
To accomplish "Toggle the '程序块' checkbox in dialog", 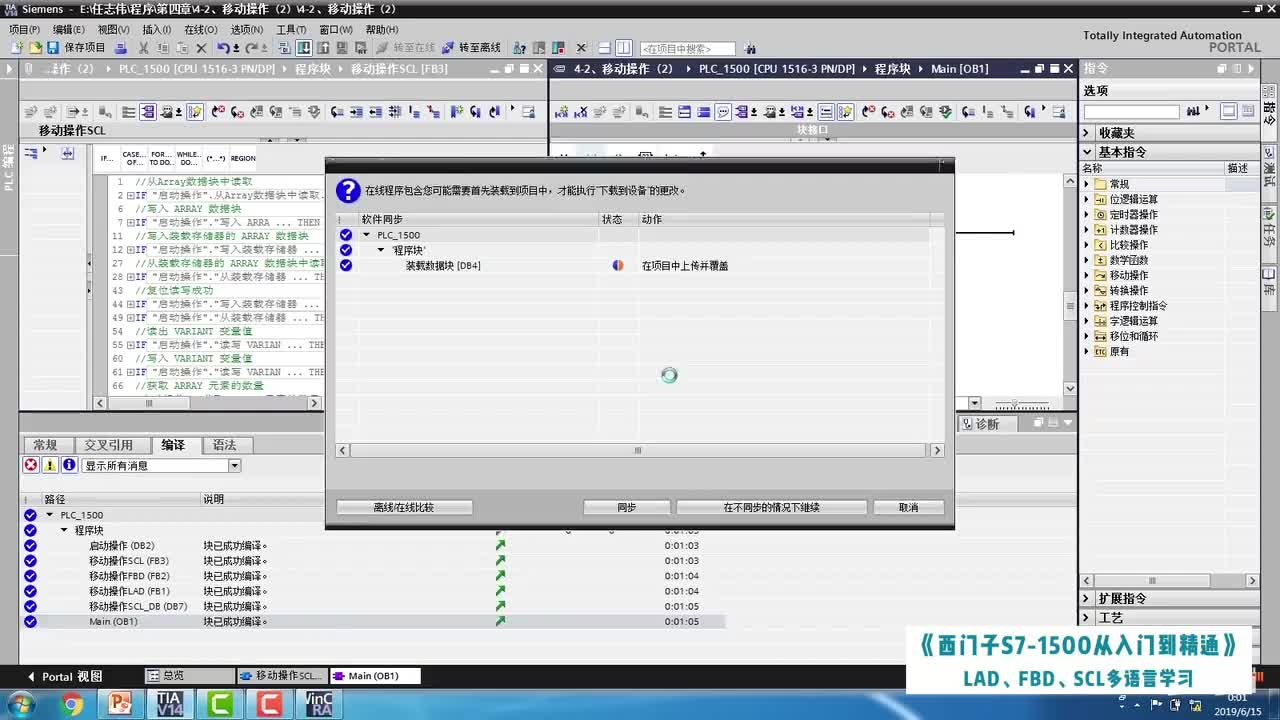I will [x=346, y=250].
